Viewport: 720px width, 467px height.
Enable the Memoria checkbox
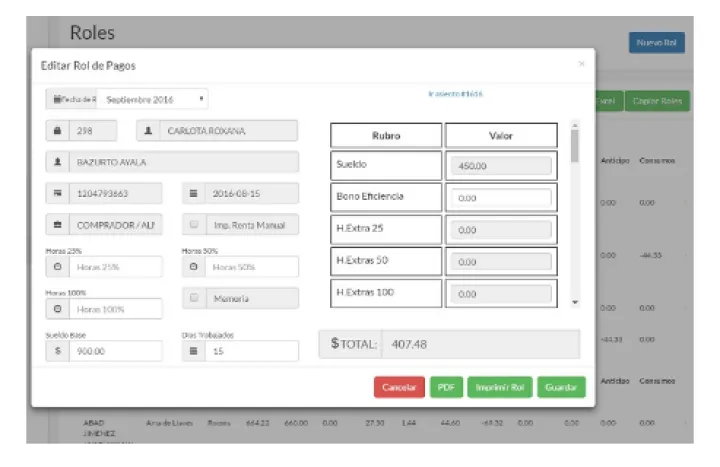tap(193, 298)
